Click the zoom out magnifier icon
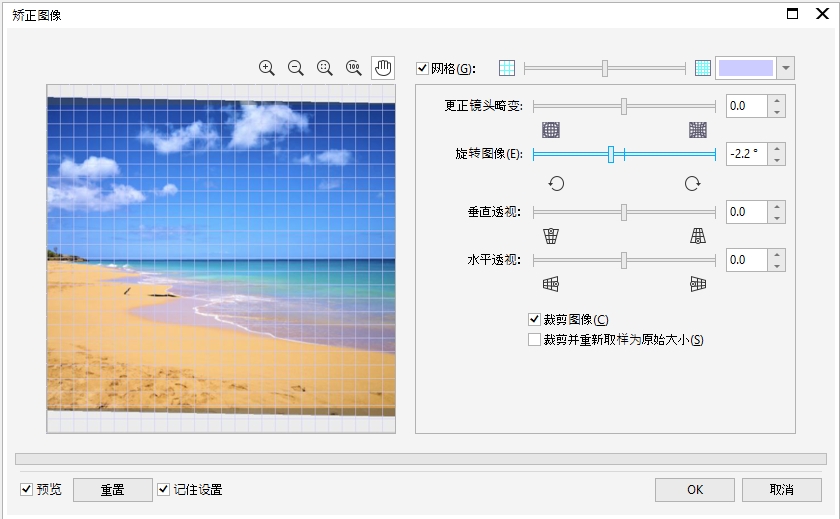Image resolution: width=840 pixels, height=519 pixels. pyautogui.click(x=295, y=68)
